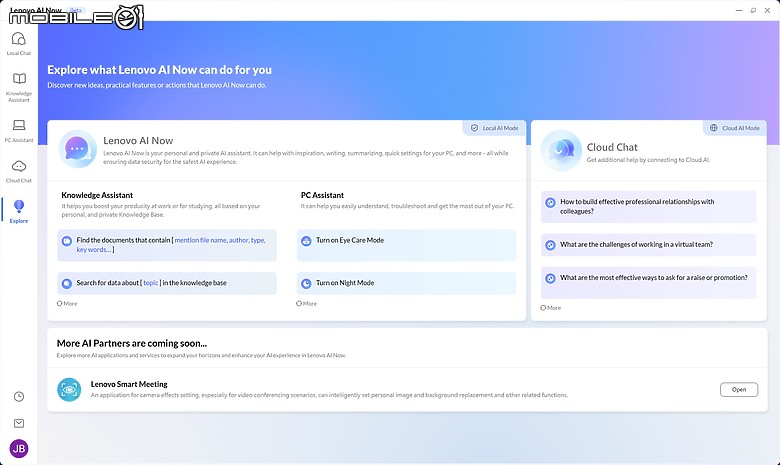Click icon beside Turn on Eye Care Mode

pos(306,241)
